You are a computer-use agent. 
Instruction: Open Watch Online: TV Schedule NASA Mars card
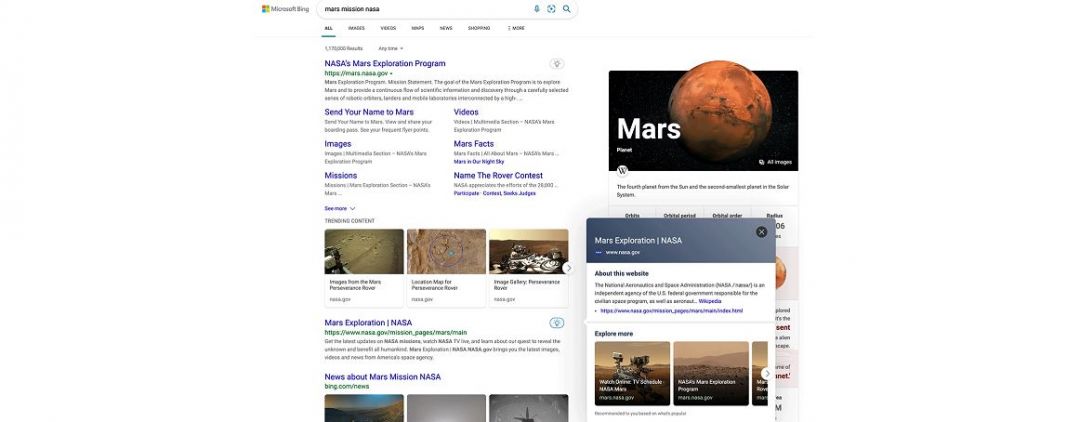[632, 373]
